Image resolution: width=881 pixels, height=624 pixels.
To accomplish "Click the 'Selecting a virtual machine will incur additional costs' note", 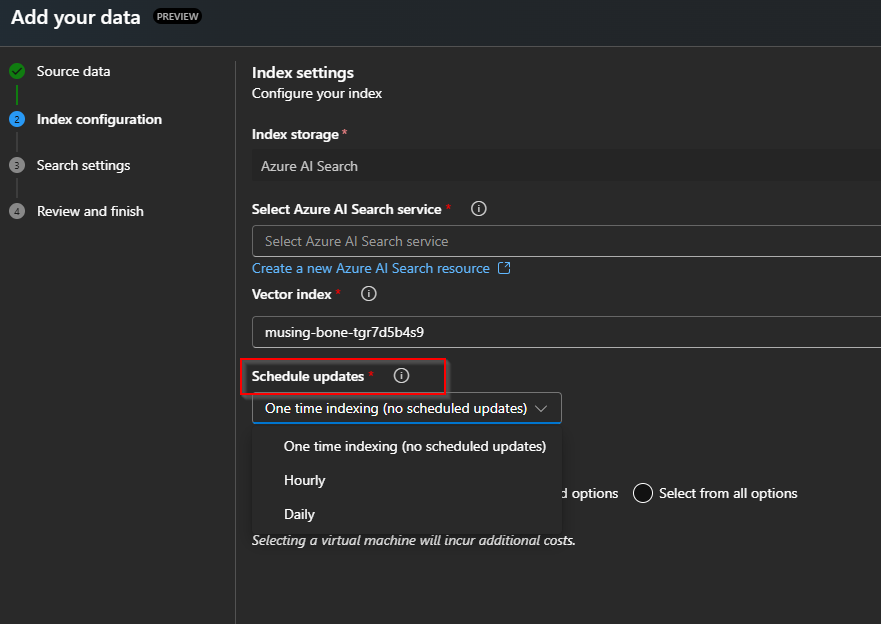I will point(414,540).
